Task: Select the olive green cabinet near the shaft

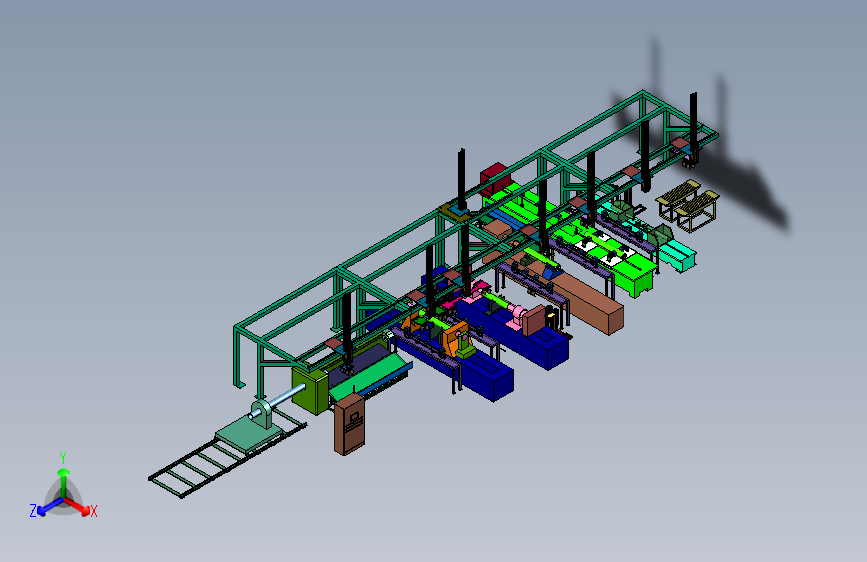Action: click(x=310, y=391)
